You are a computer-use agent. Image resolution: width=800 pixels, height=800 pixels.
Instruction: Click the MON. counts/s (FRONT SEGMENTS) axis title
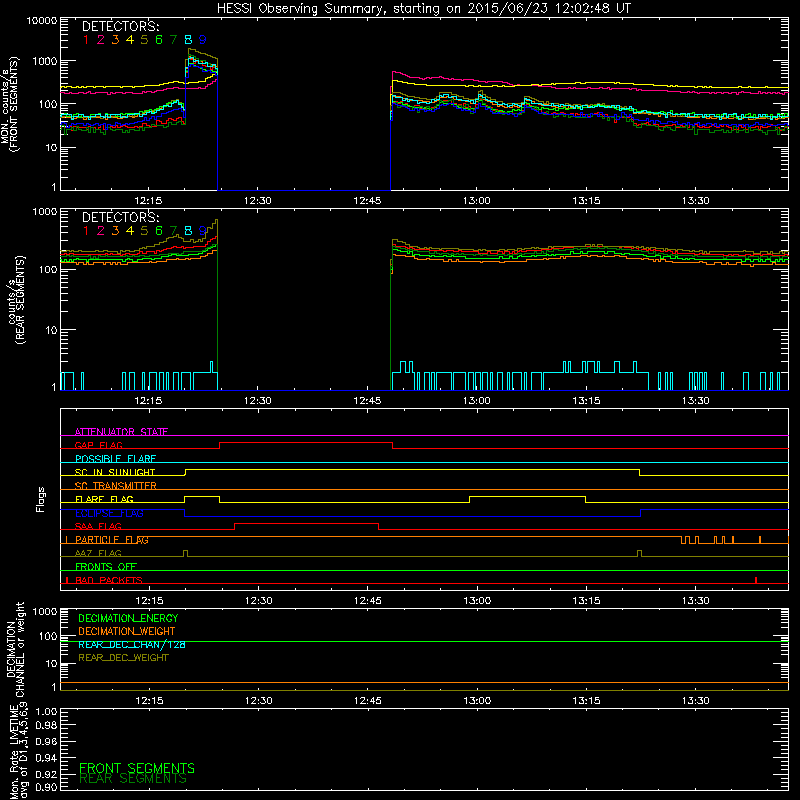(x=9, y=104)
